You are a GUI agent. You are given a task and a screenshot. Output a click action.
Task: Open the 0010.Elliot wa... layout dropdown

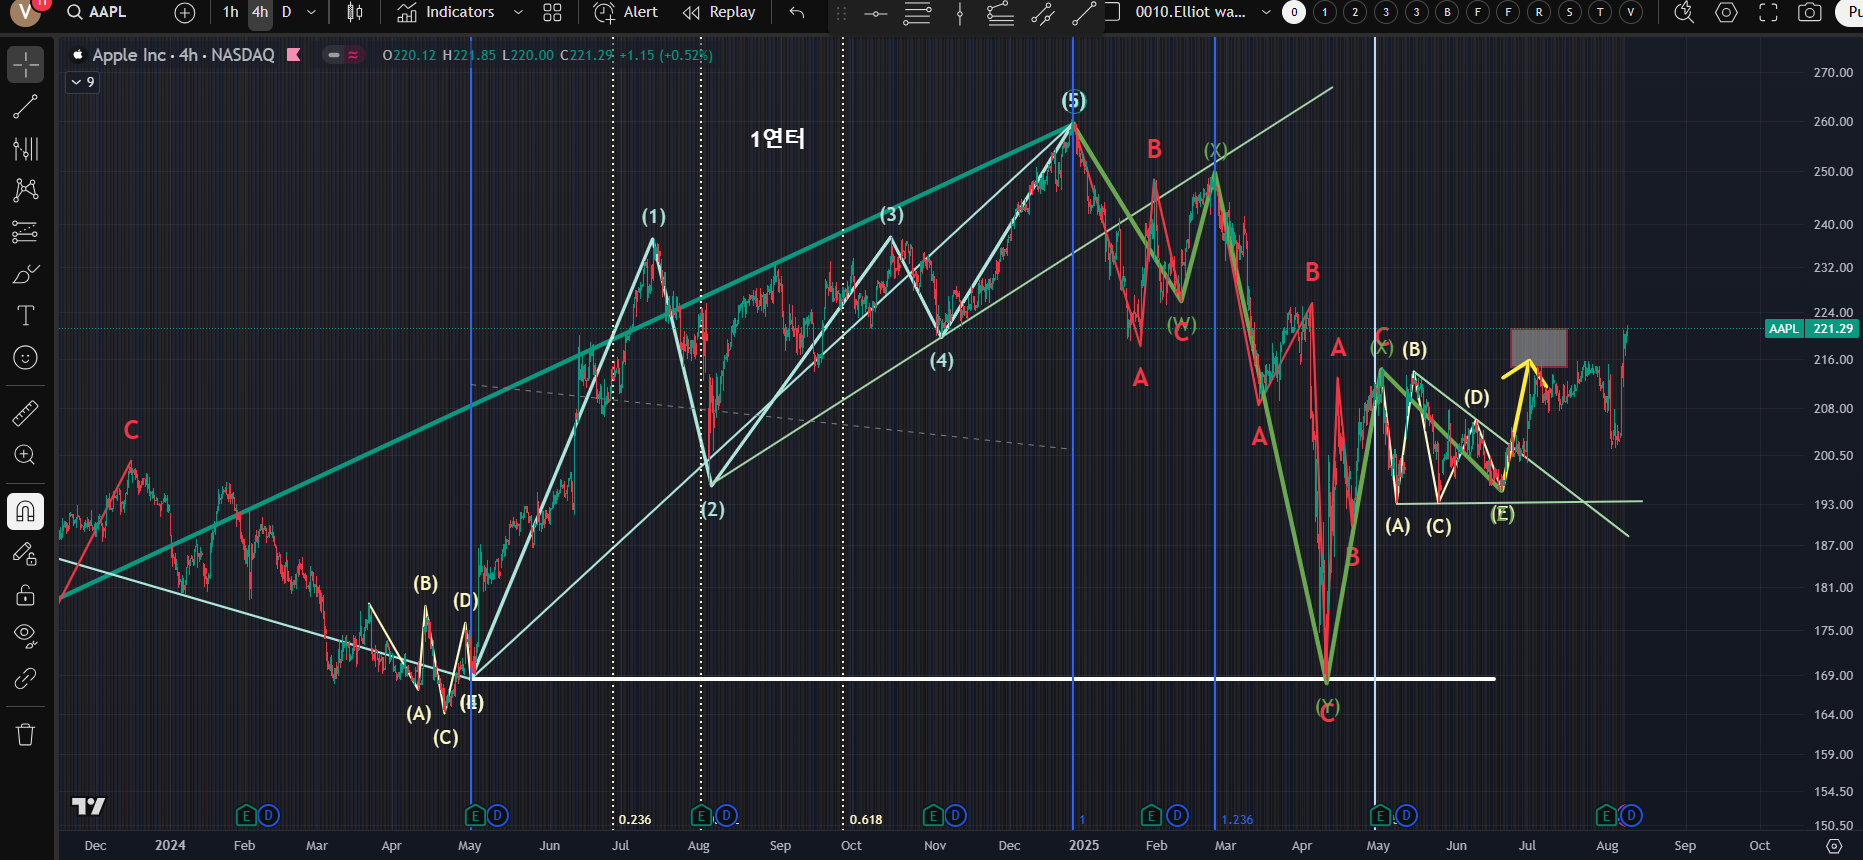click(1266, 13)
